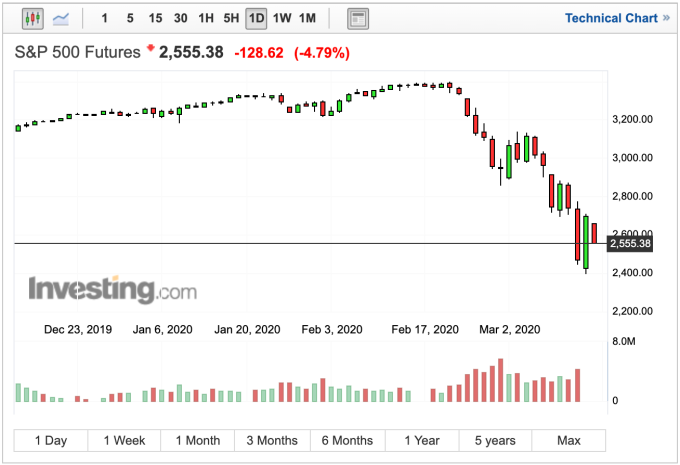Click the Feb 3, 2020 date label

click(x=332, y=330)
